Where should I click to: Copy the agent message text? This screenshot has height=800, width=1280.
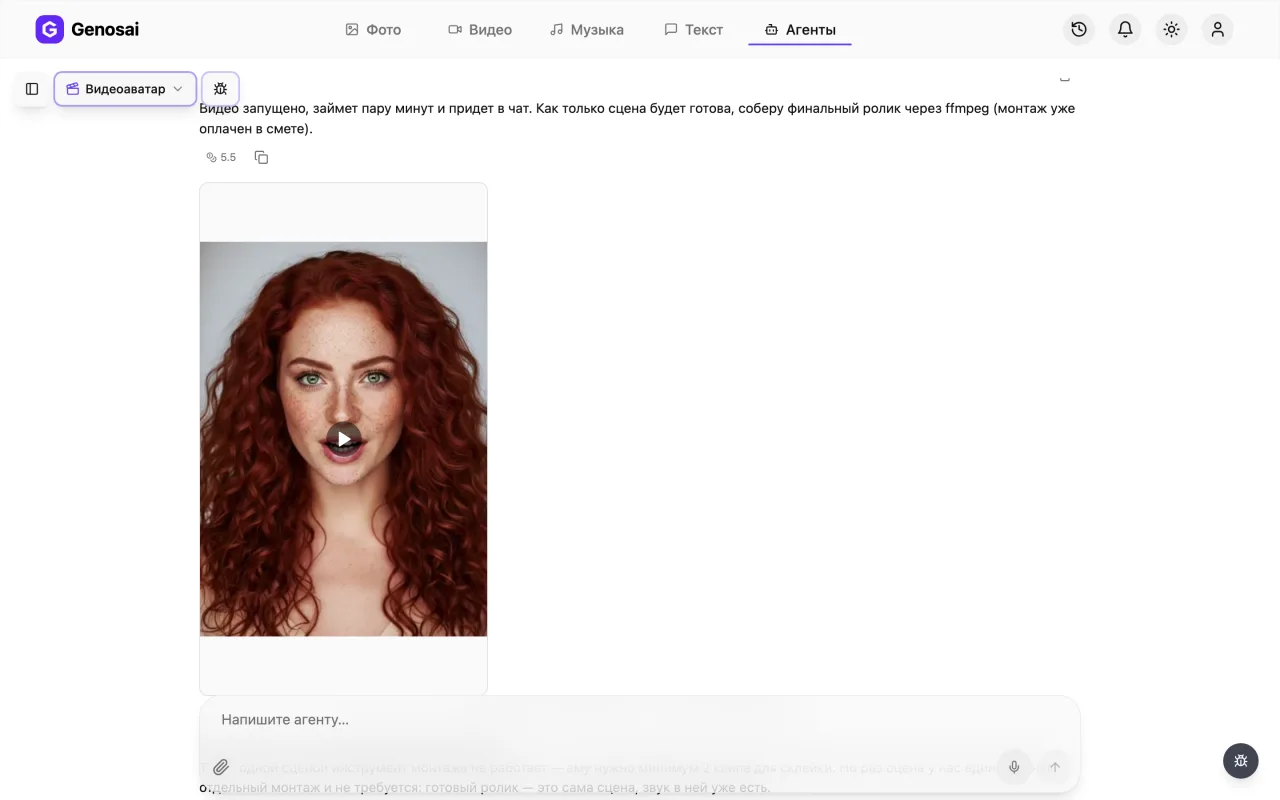(261, 157)
